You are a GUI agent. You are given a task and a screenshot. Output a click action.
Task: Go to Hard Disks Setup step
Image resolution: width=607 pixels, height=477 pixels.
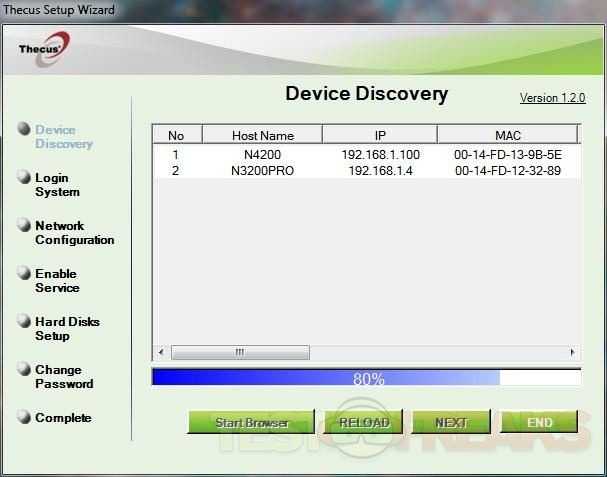67,329
